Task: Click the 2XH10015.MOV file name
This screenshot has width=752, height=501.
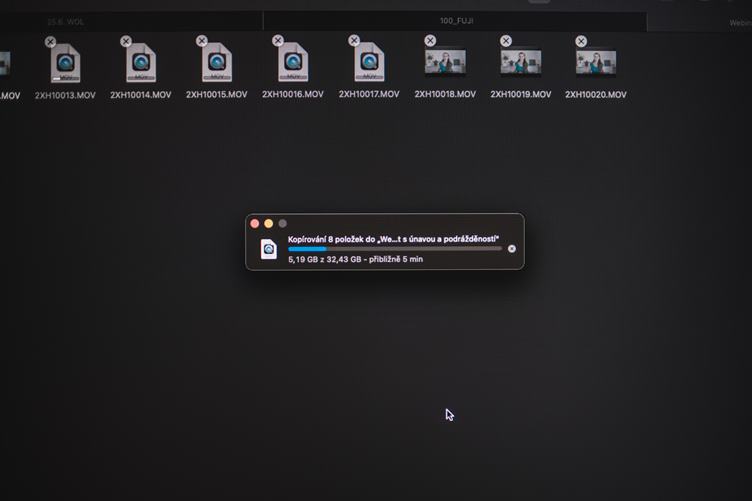Action: coord(217,94)
